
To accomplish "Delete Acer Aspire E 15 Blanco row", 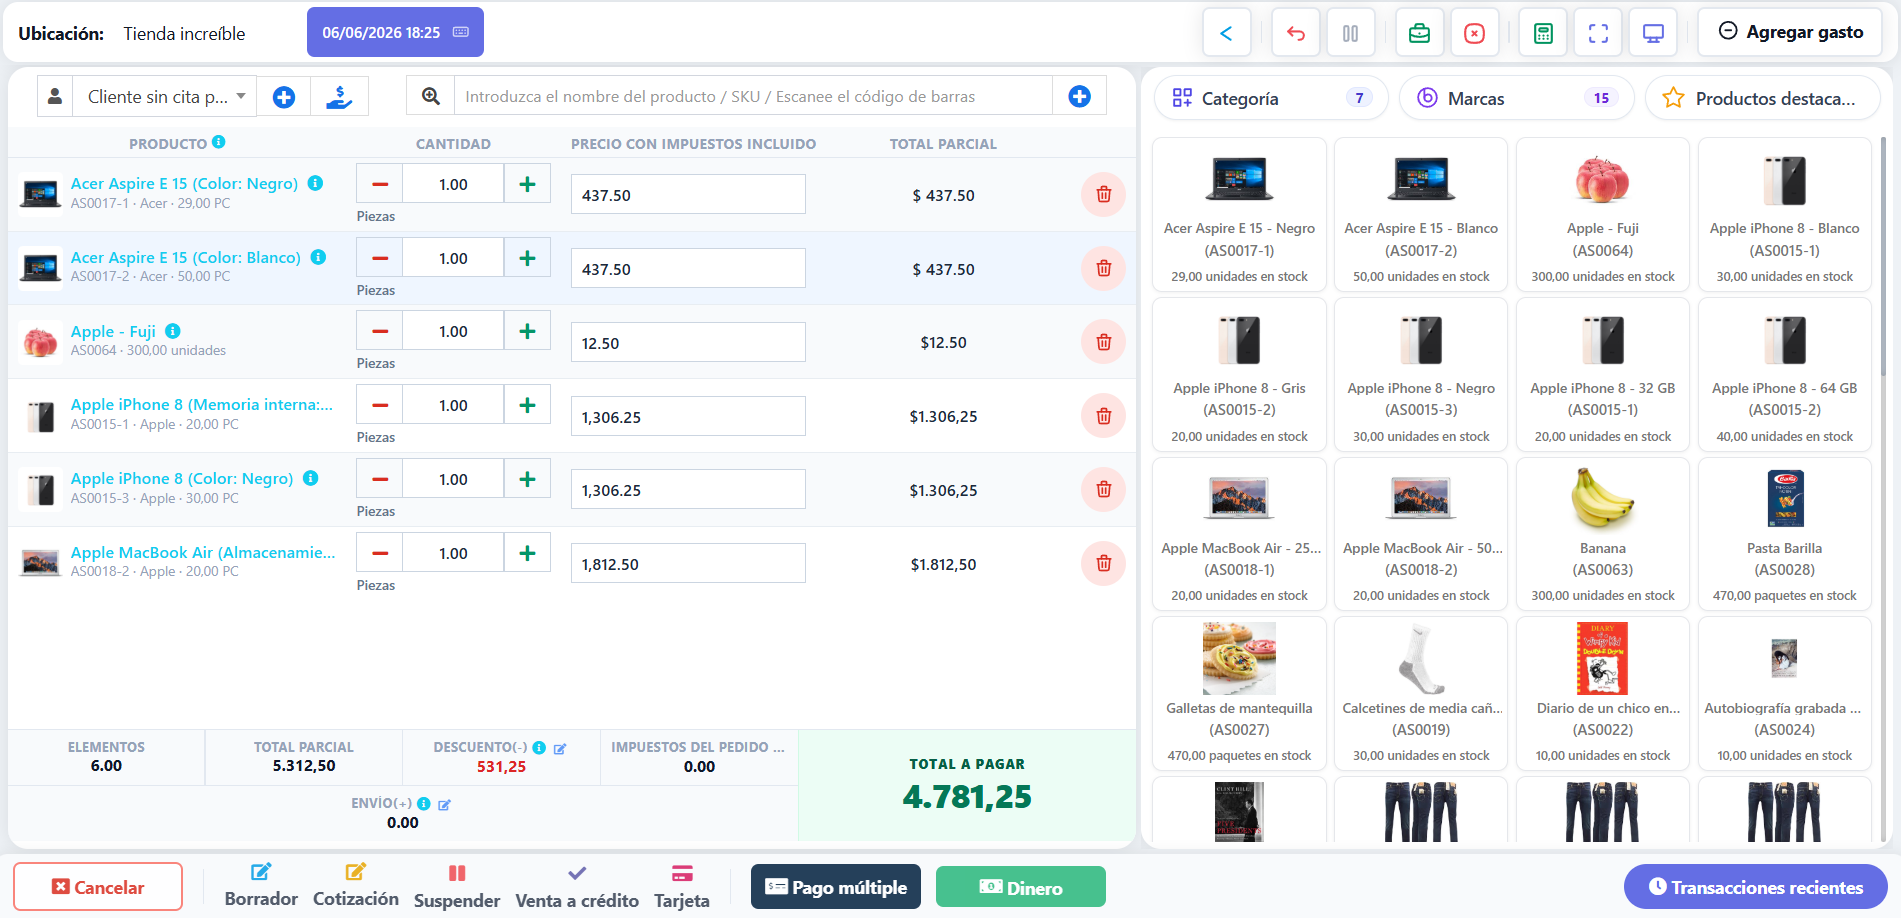I will coord(1103,268).
